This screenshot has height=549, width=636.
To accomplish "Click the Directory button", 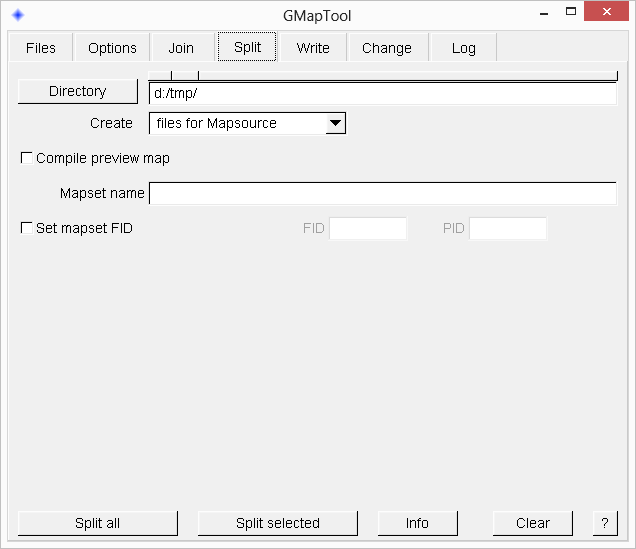I will click(78, 91).
